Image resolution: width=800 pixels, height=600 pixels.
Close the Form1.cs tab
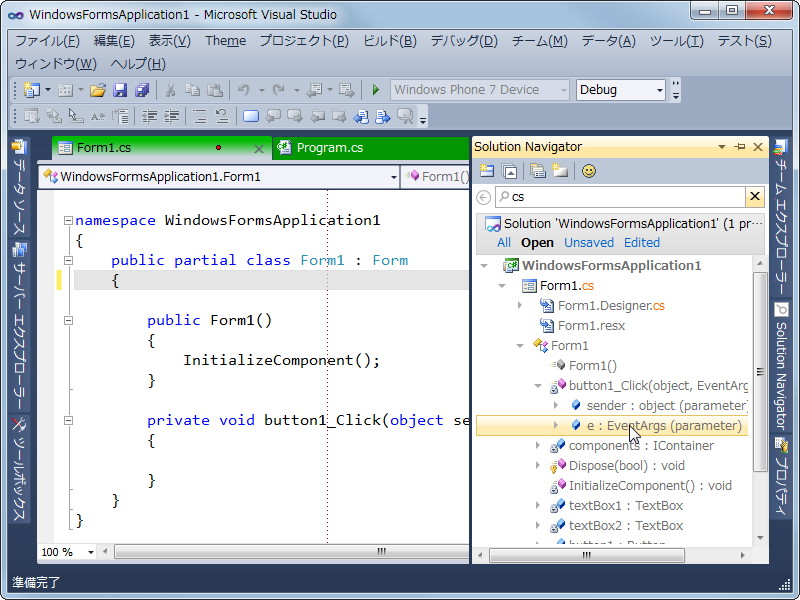pos(259,149)
